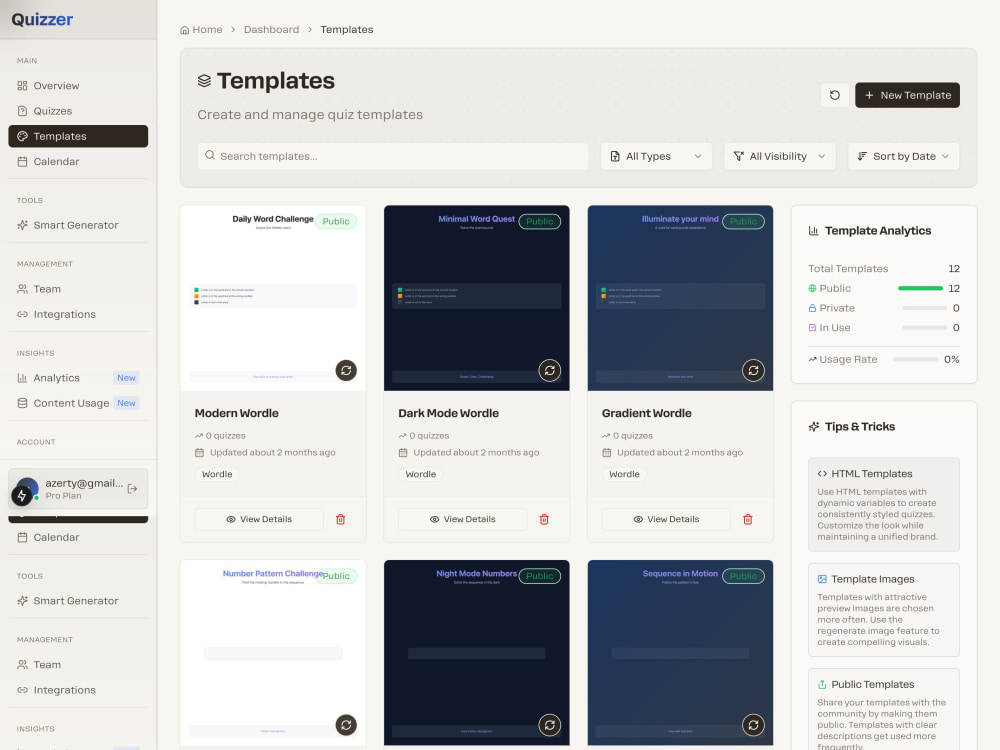The height and width of the screenshot is (750, 1000).
Task: Open the All Visibility filter dropdown
Action: coord(779,156)
